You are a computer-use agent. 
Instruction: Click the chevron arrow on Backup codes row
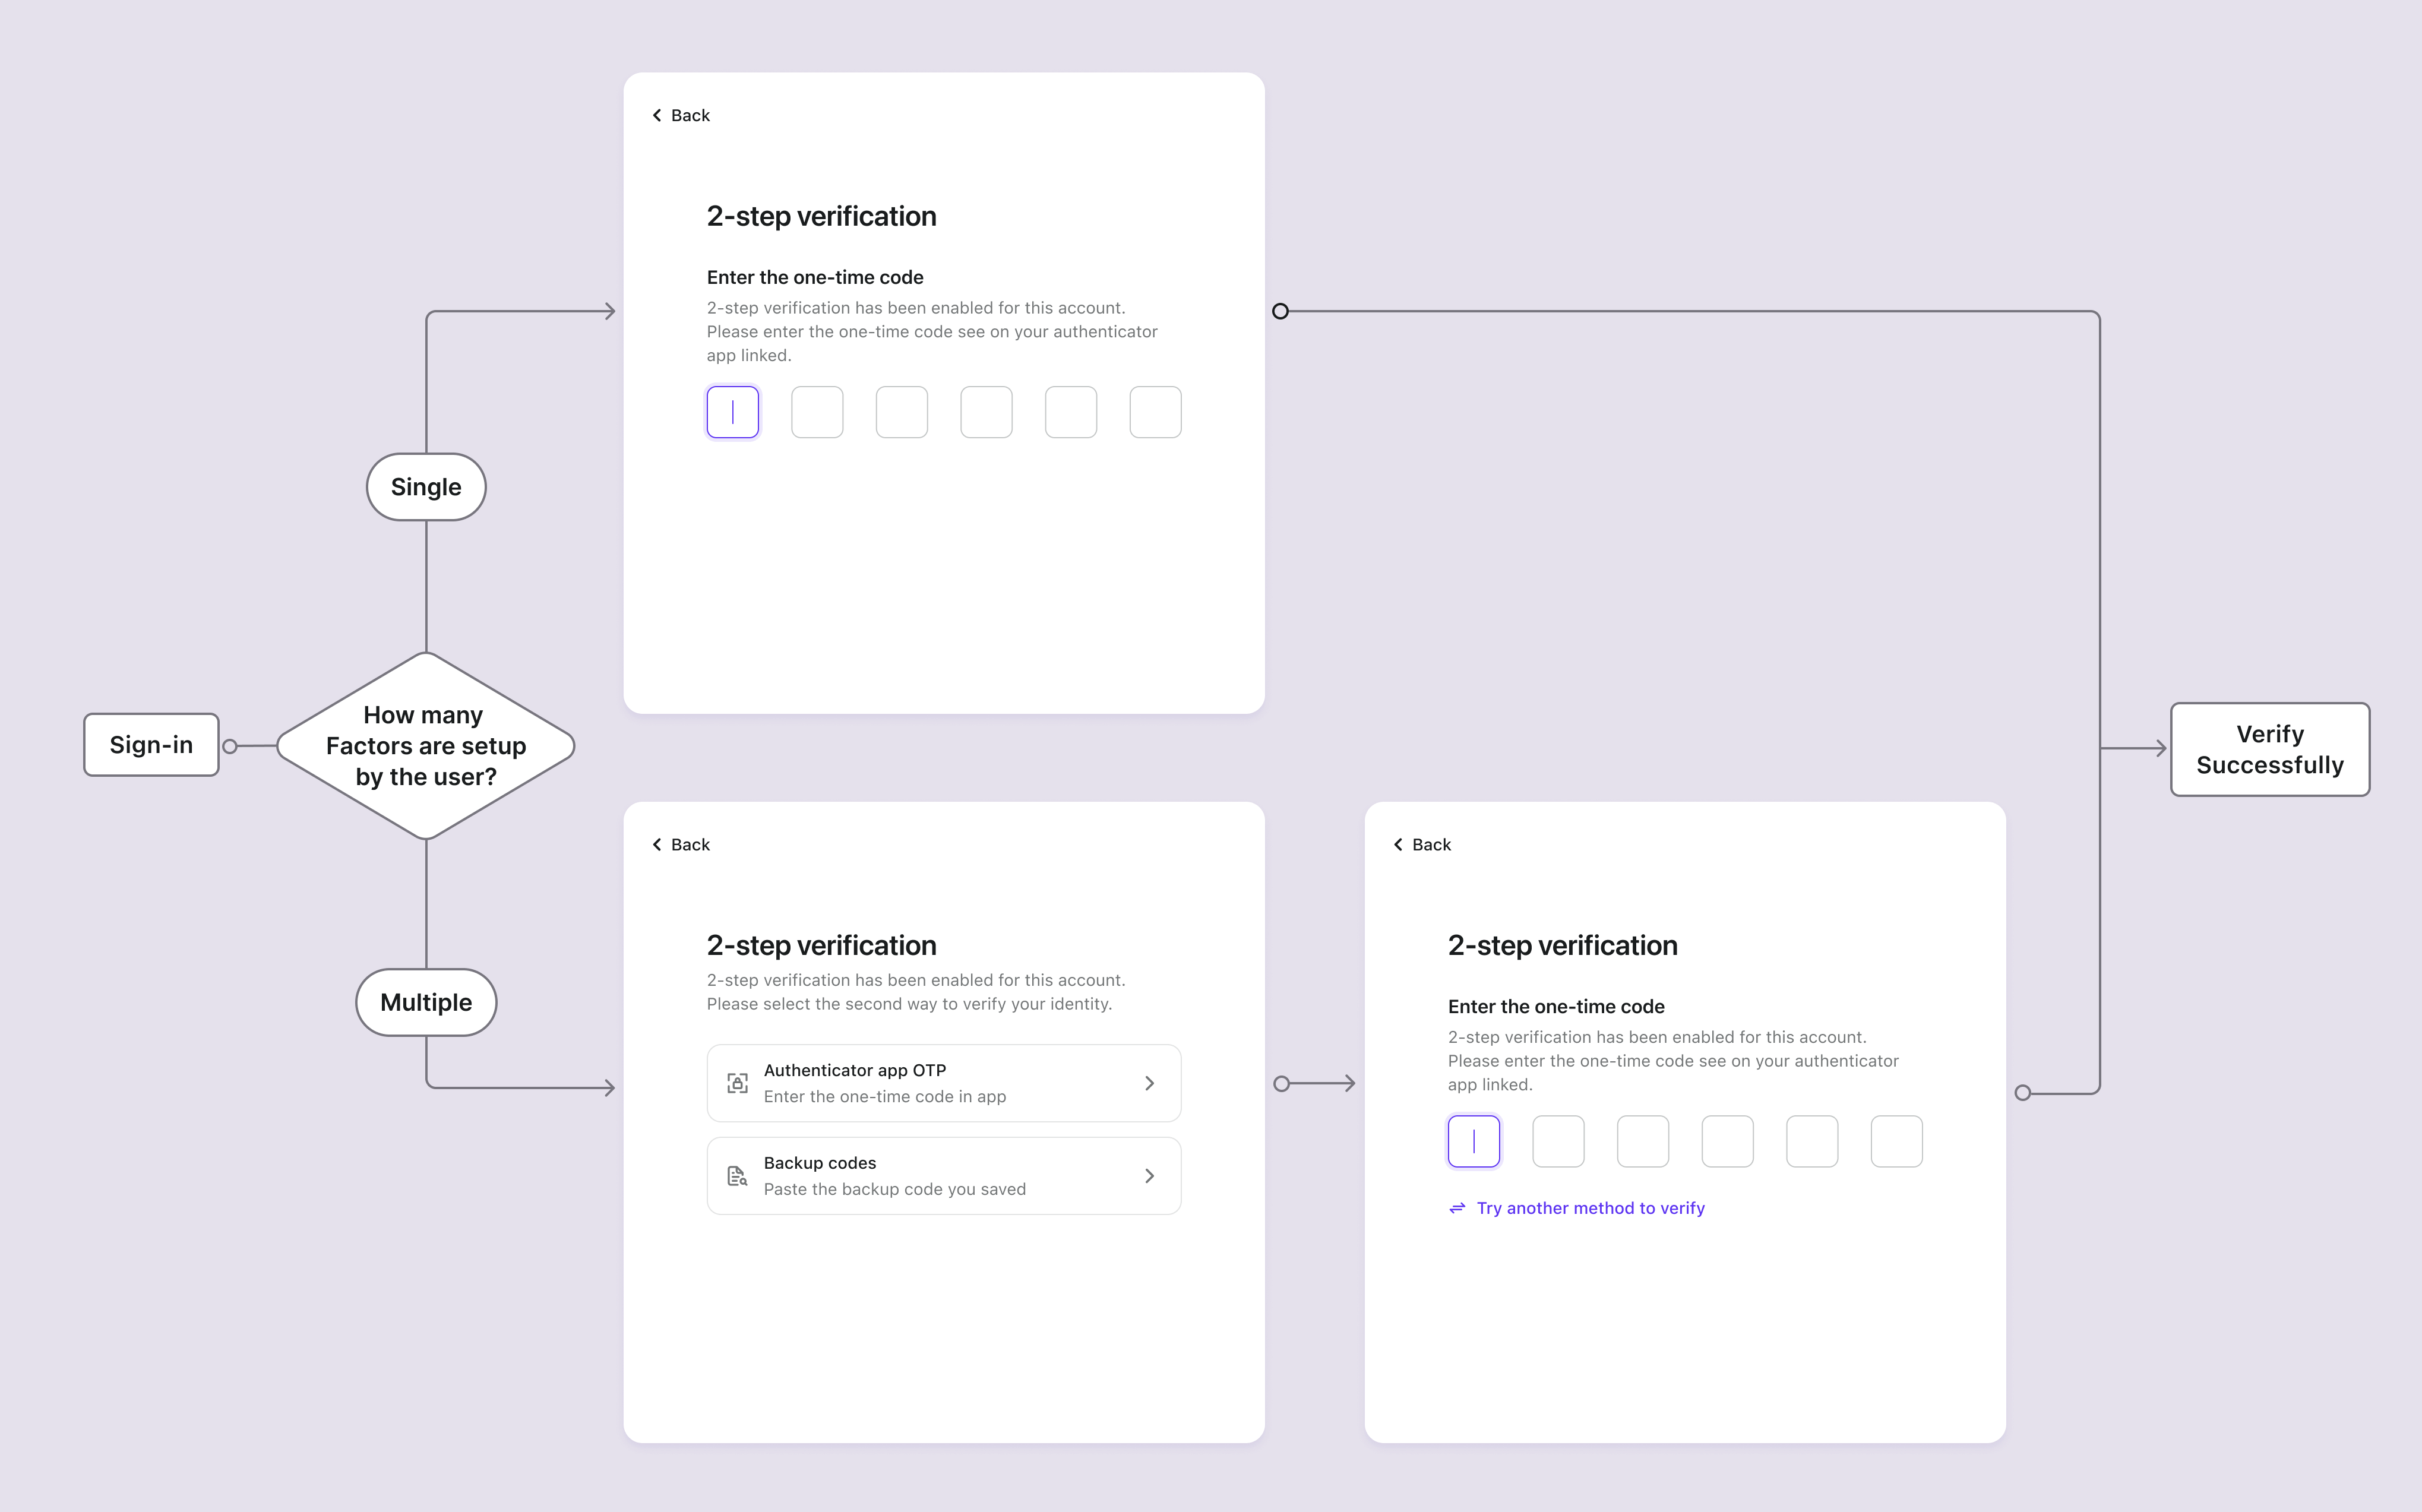pos(1149,1176)
